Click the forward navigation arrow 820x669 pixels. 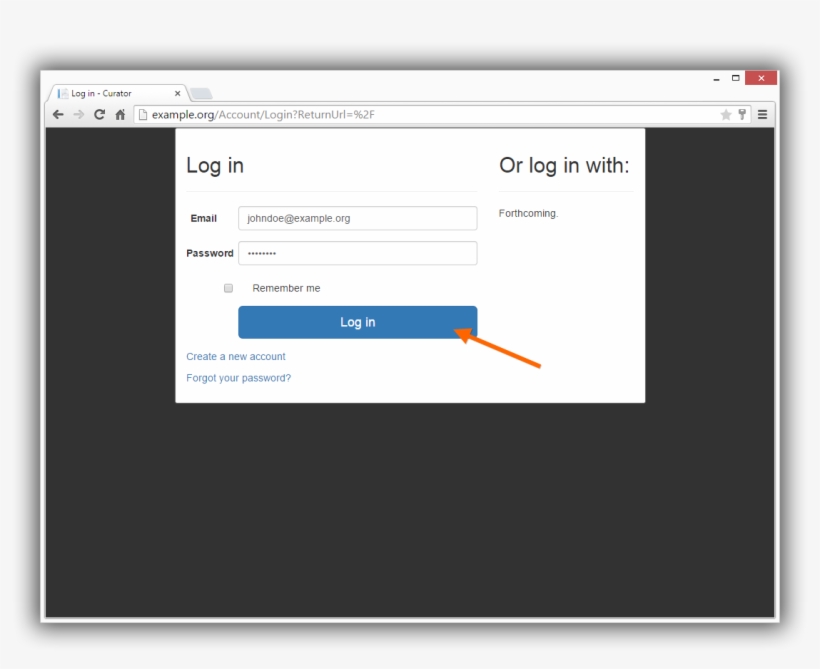[78, 114]
